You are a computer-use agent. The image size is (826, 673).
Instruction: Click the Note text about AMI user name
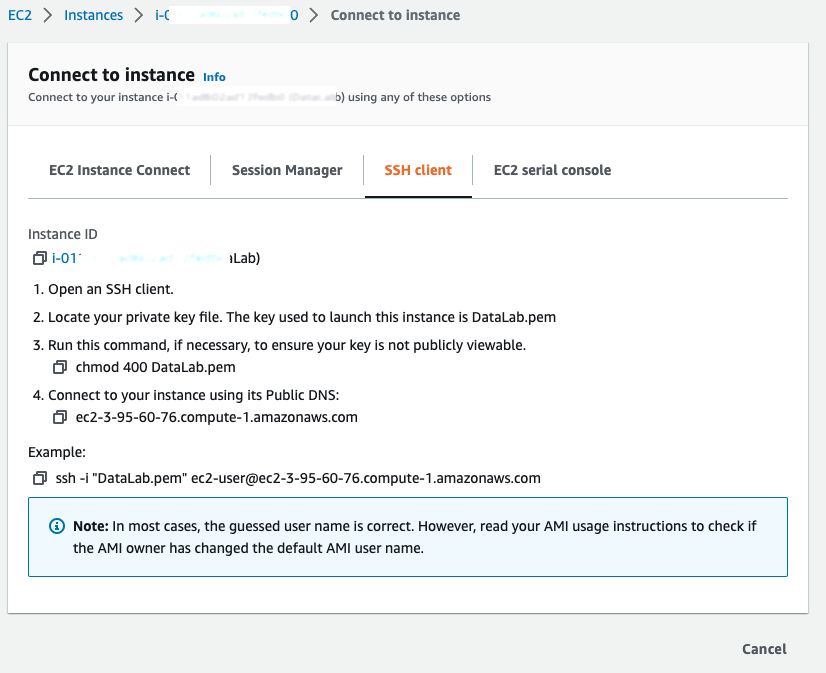420,537
